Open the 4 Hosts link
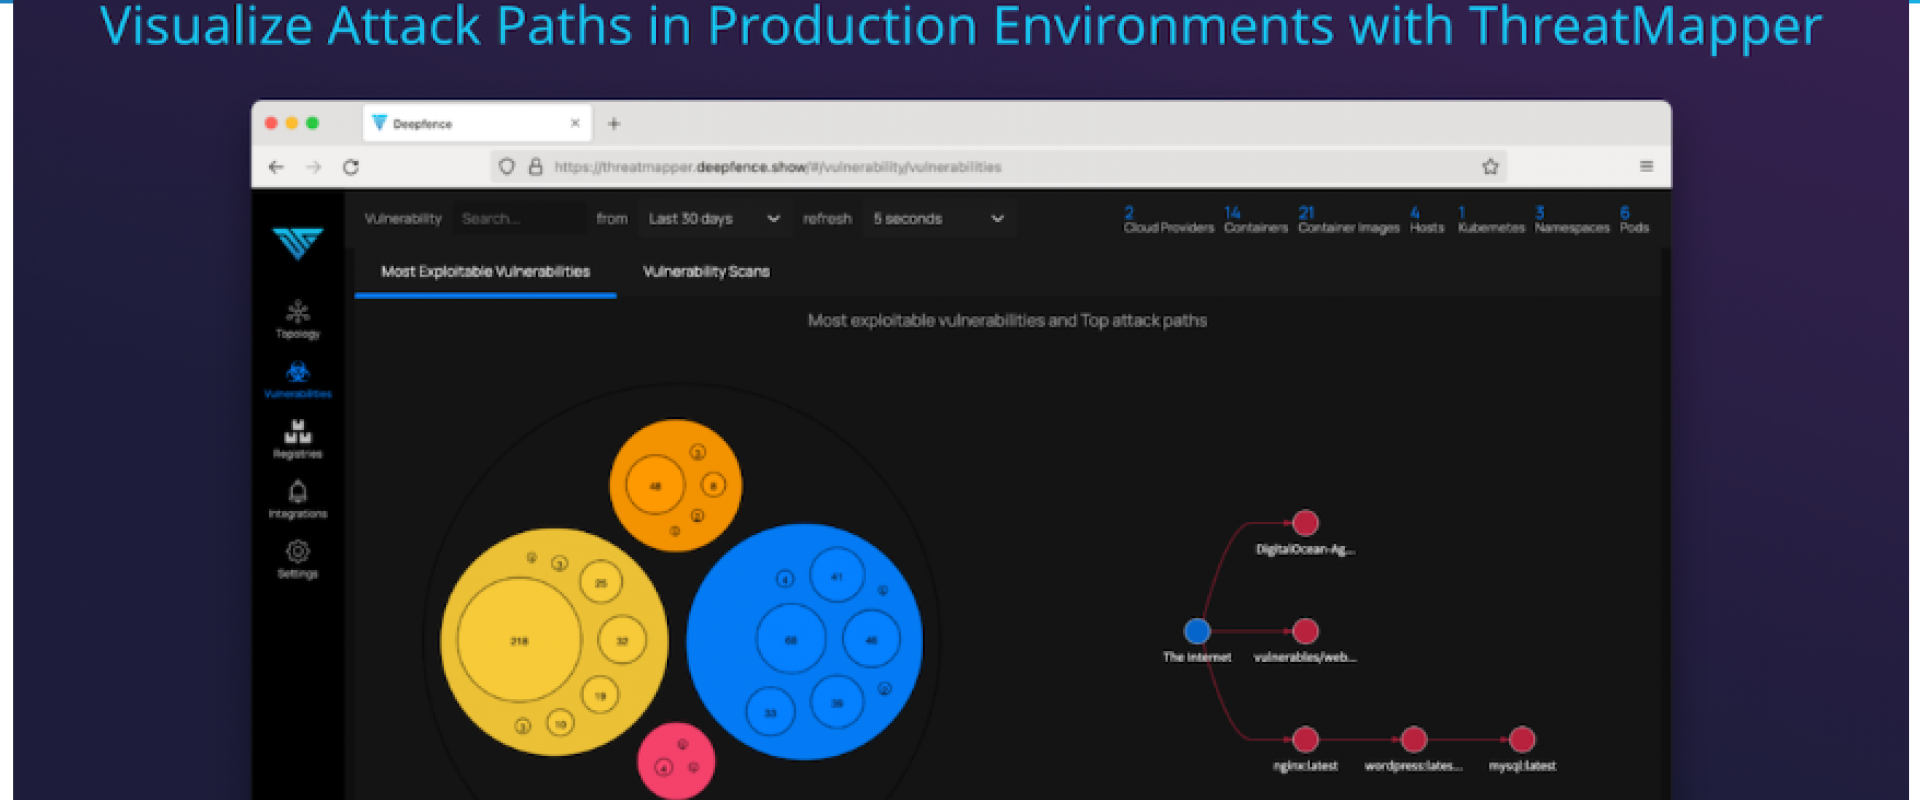The height and width of the screenshot is (800, 1920). click(1426, 220)
